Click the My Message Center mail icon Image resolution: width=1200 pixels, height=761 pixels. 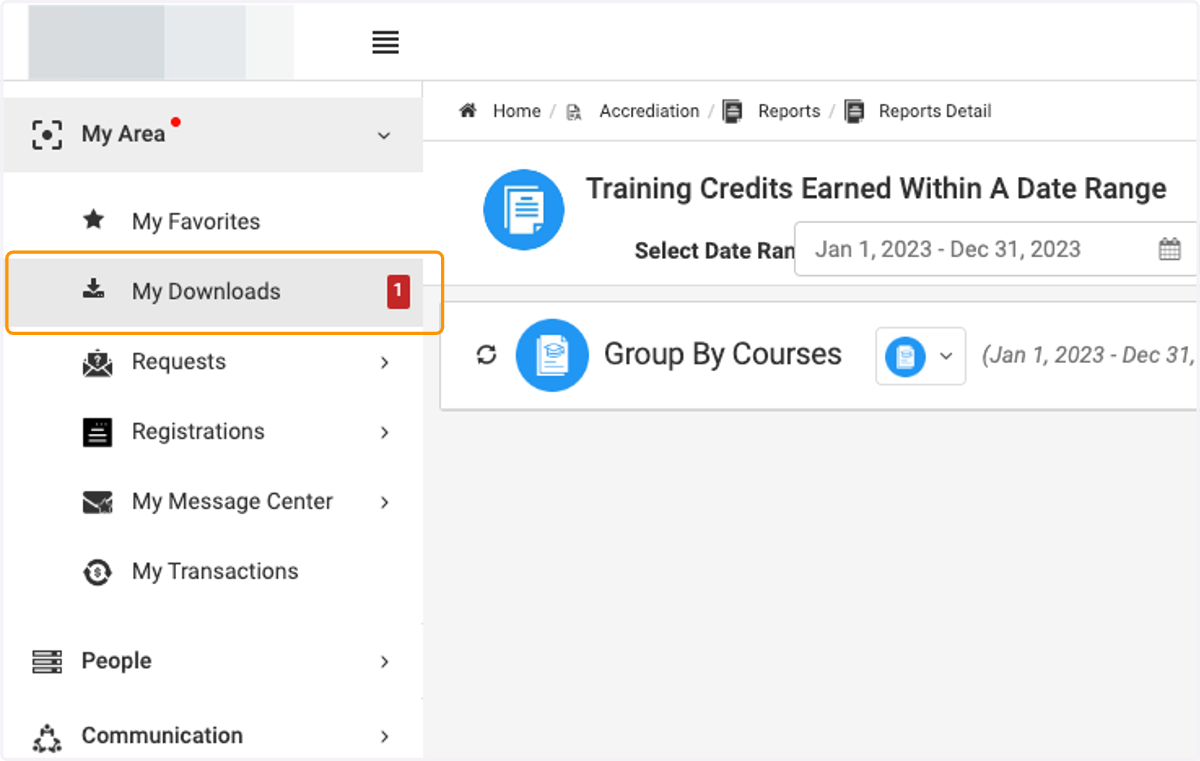click(x=97, y=502)
